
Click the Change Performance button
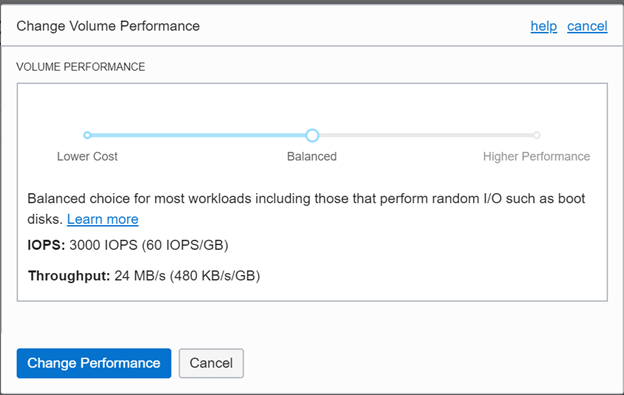coord(94,363)
